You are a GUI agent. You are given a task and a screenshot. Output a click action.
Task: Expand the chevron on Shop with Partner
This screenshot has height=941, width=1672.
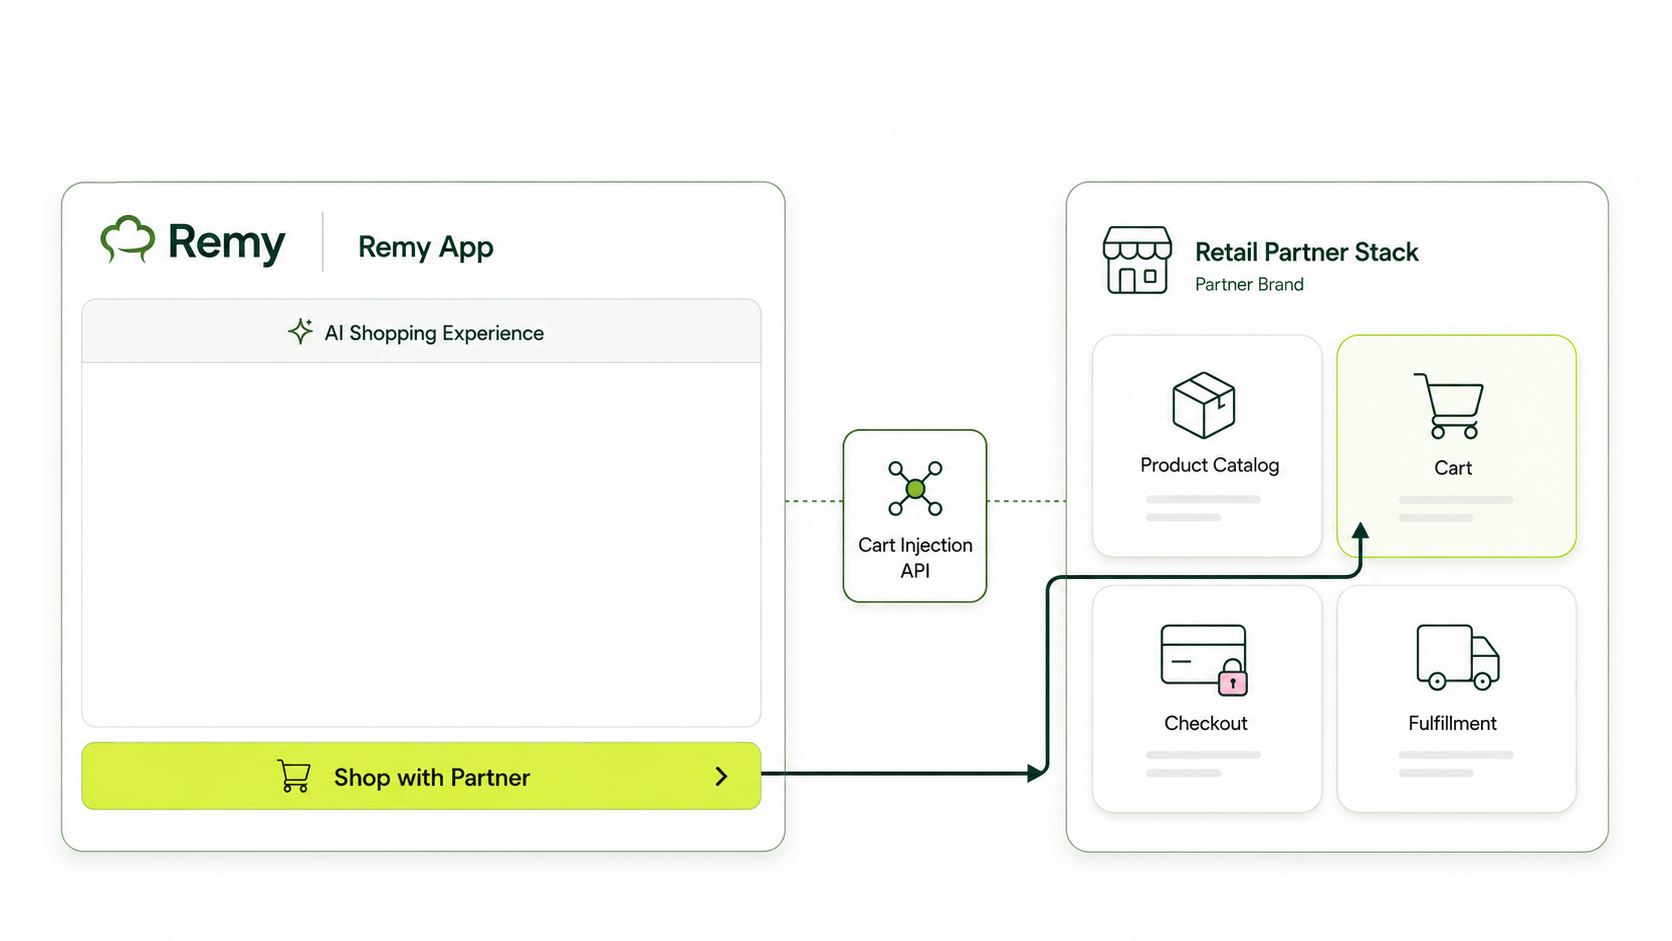point(721,777)
